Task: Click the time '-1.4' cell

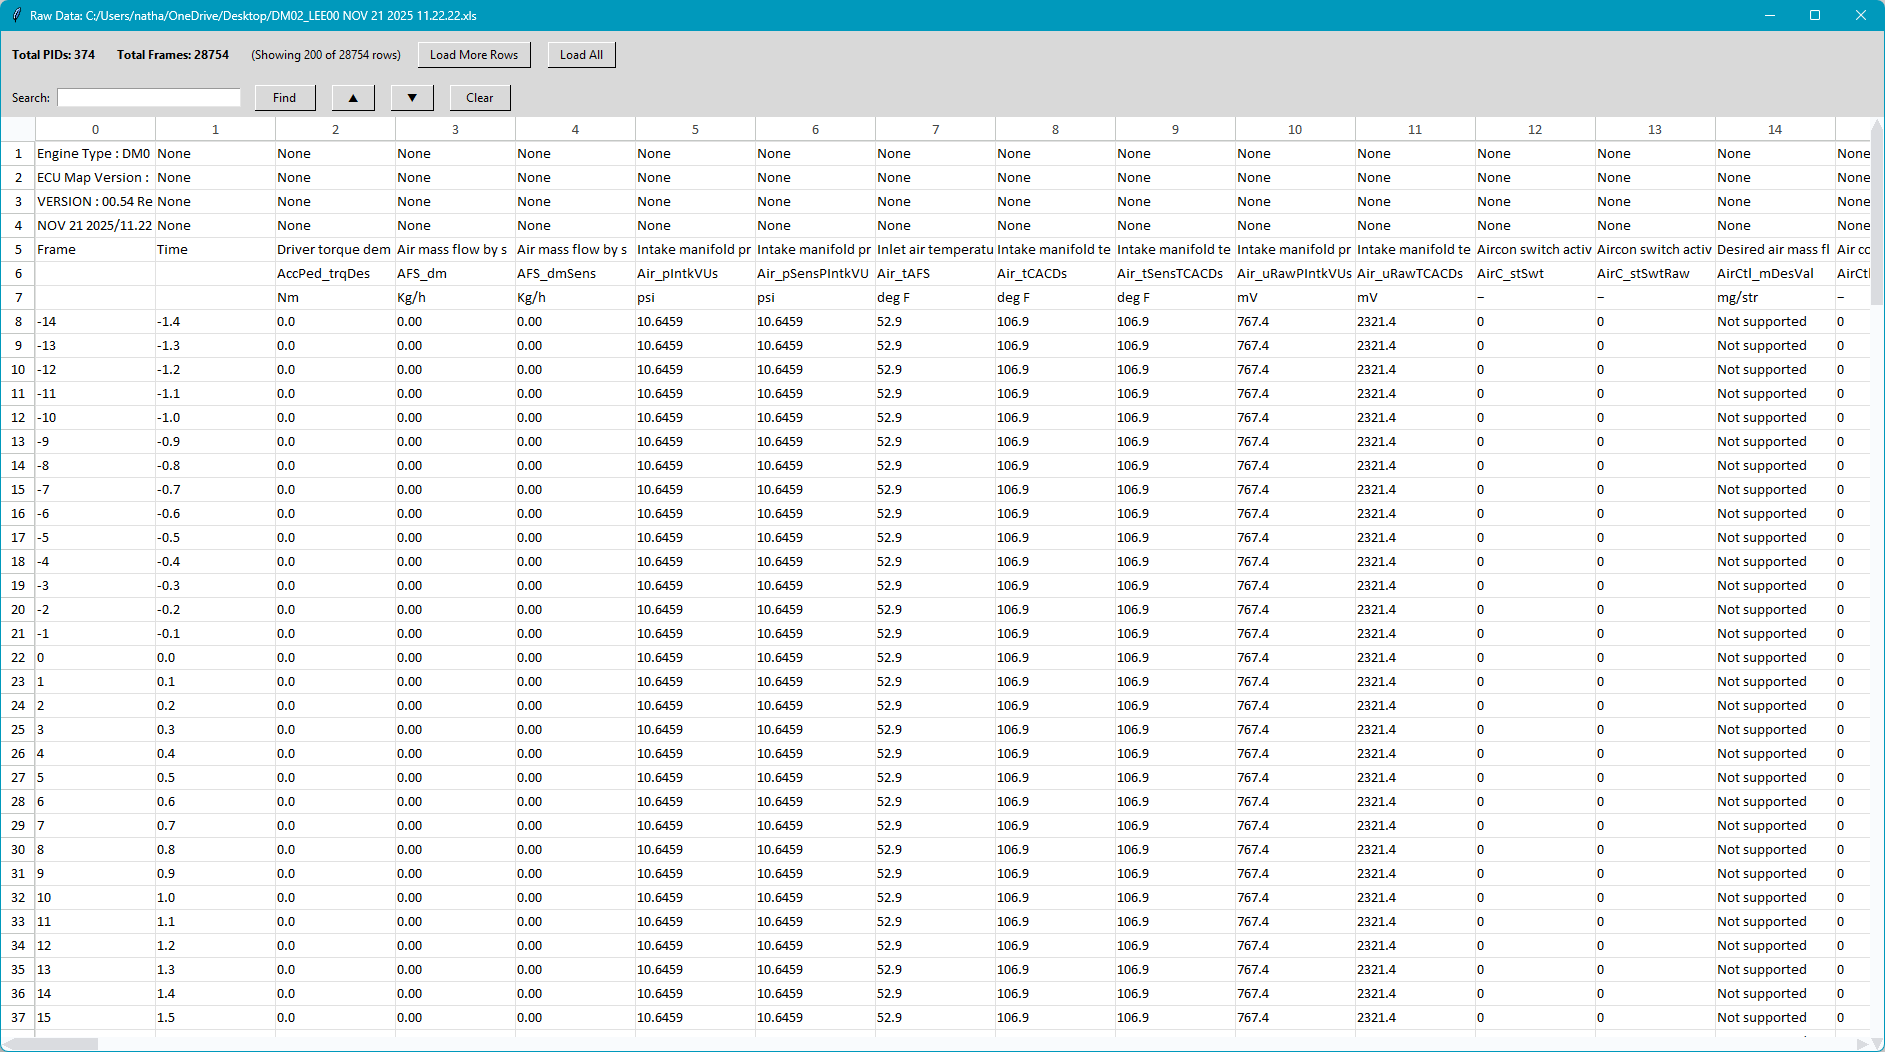Action: click(215, 322)
